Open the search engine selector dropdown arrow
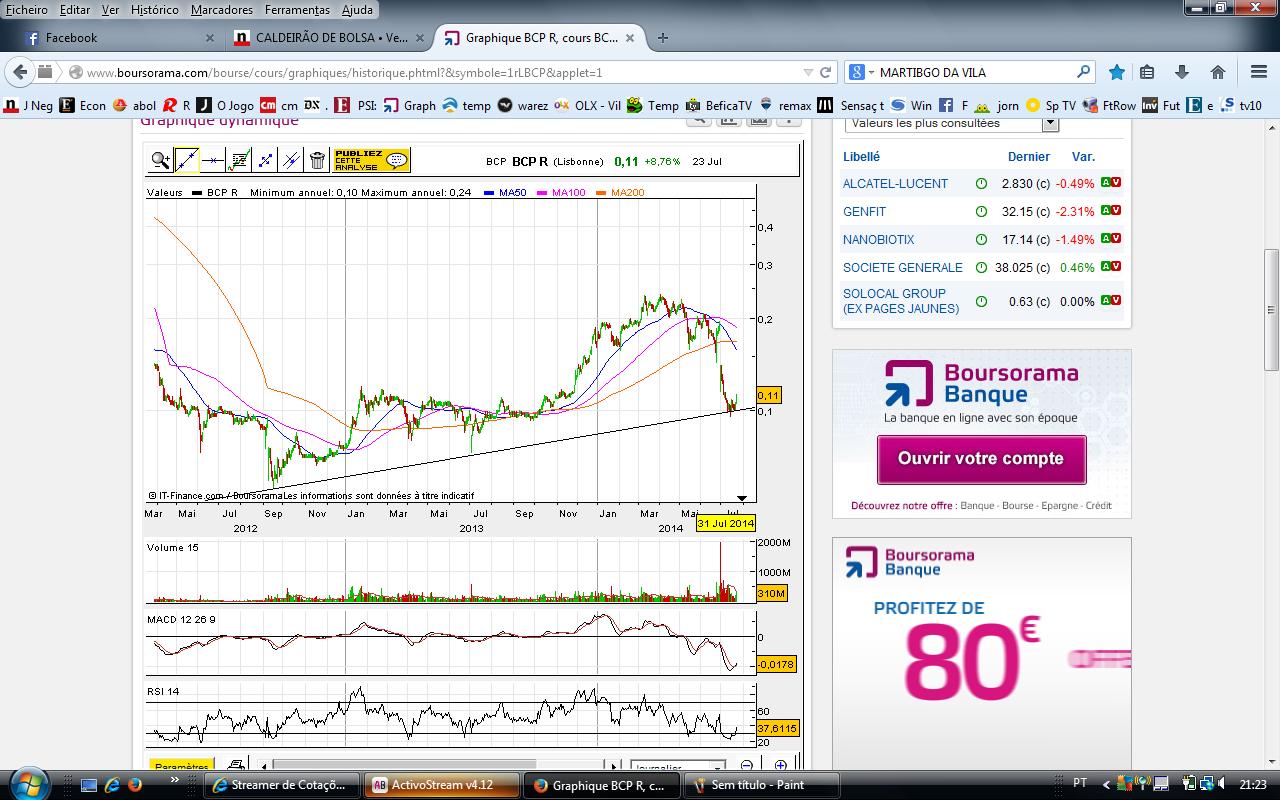This screenshot has height=800, width=1280. tap(870, 72)
